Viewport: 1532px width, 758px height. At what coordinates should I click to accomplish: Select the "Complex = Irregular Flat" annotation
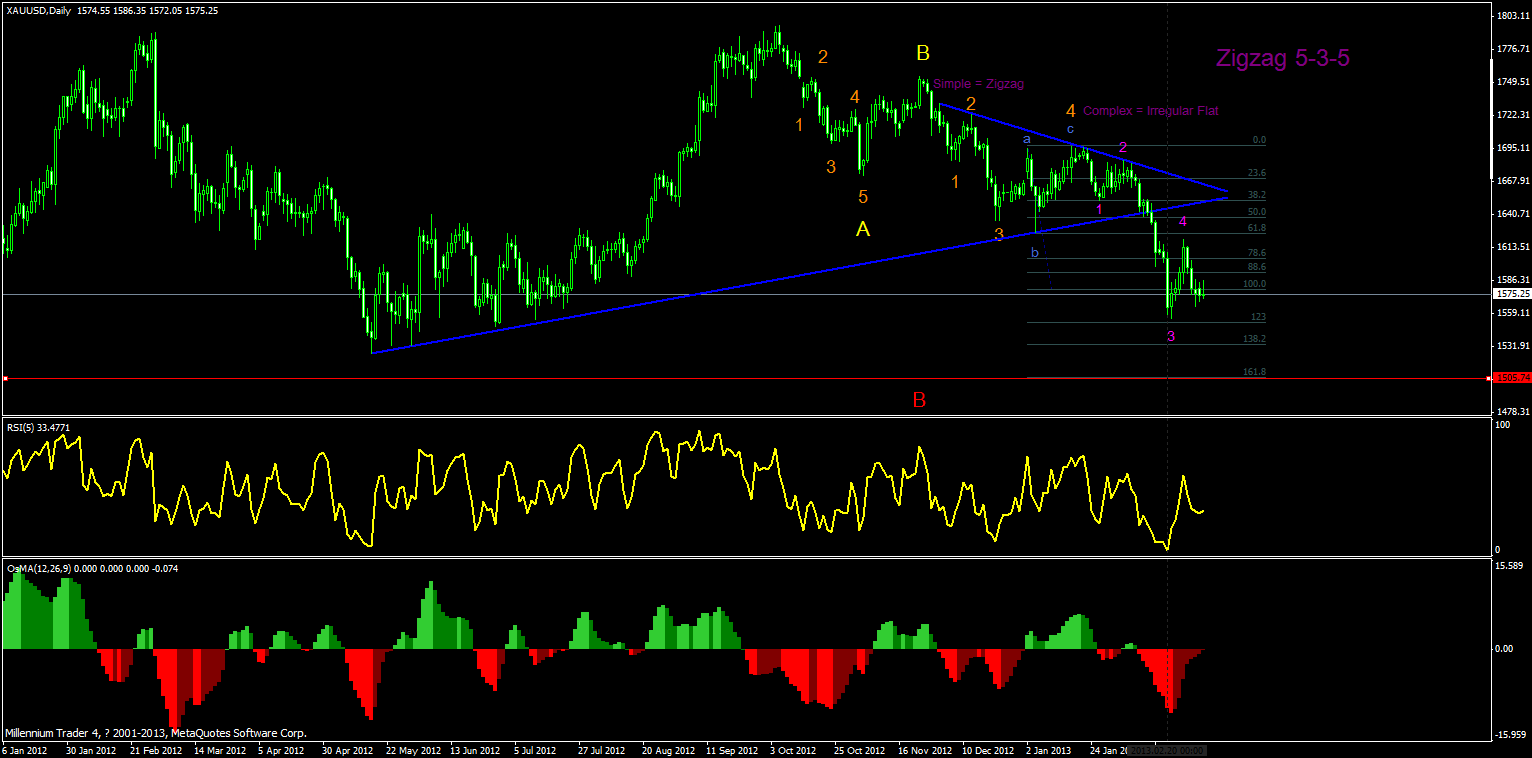[x=1151, y=111]
